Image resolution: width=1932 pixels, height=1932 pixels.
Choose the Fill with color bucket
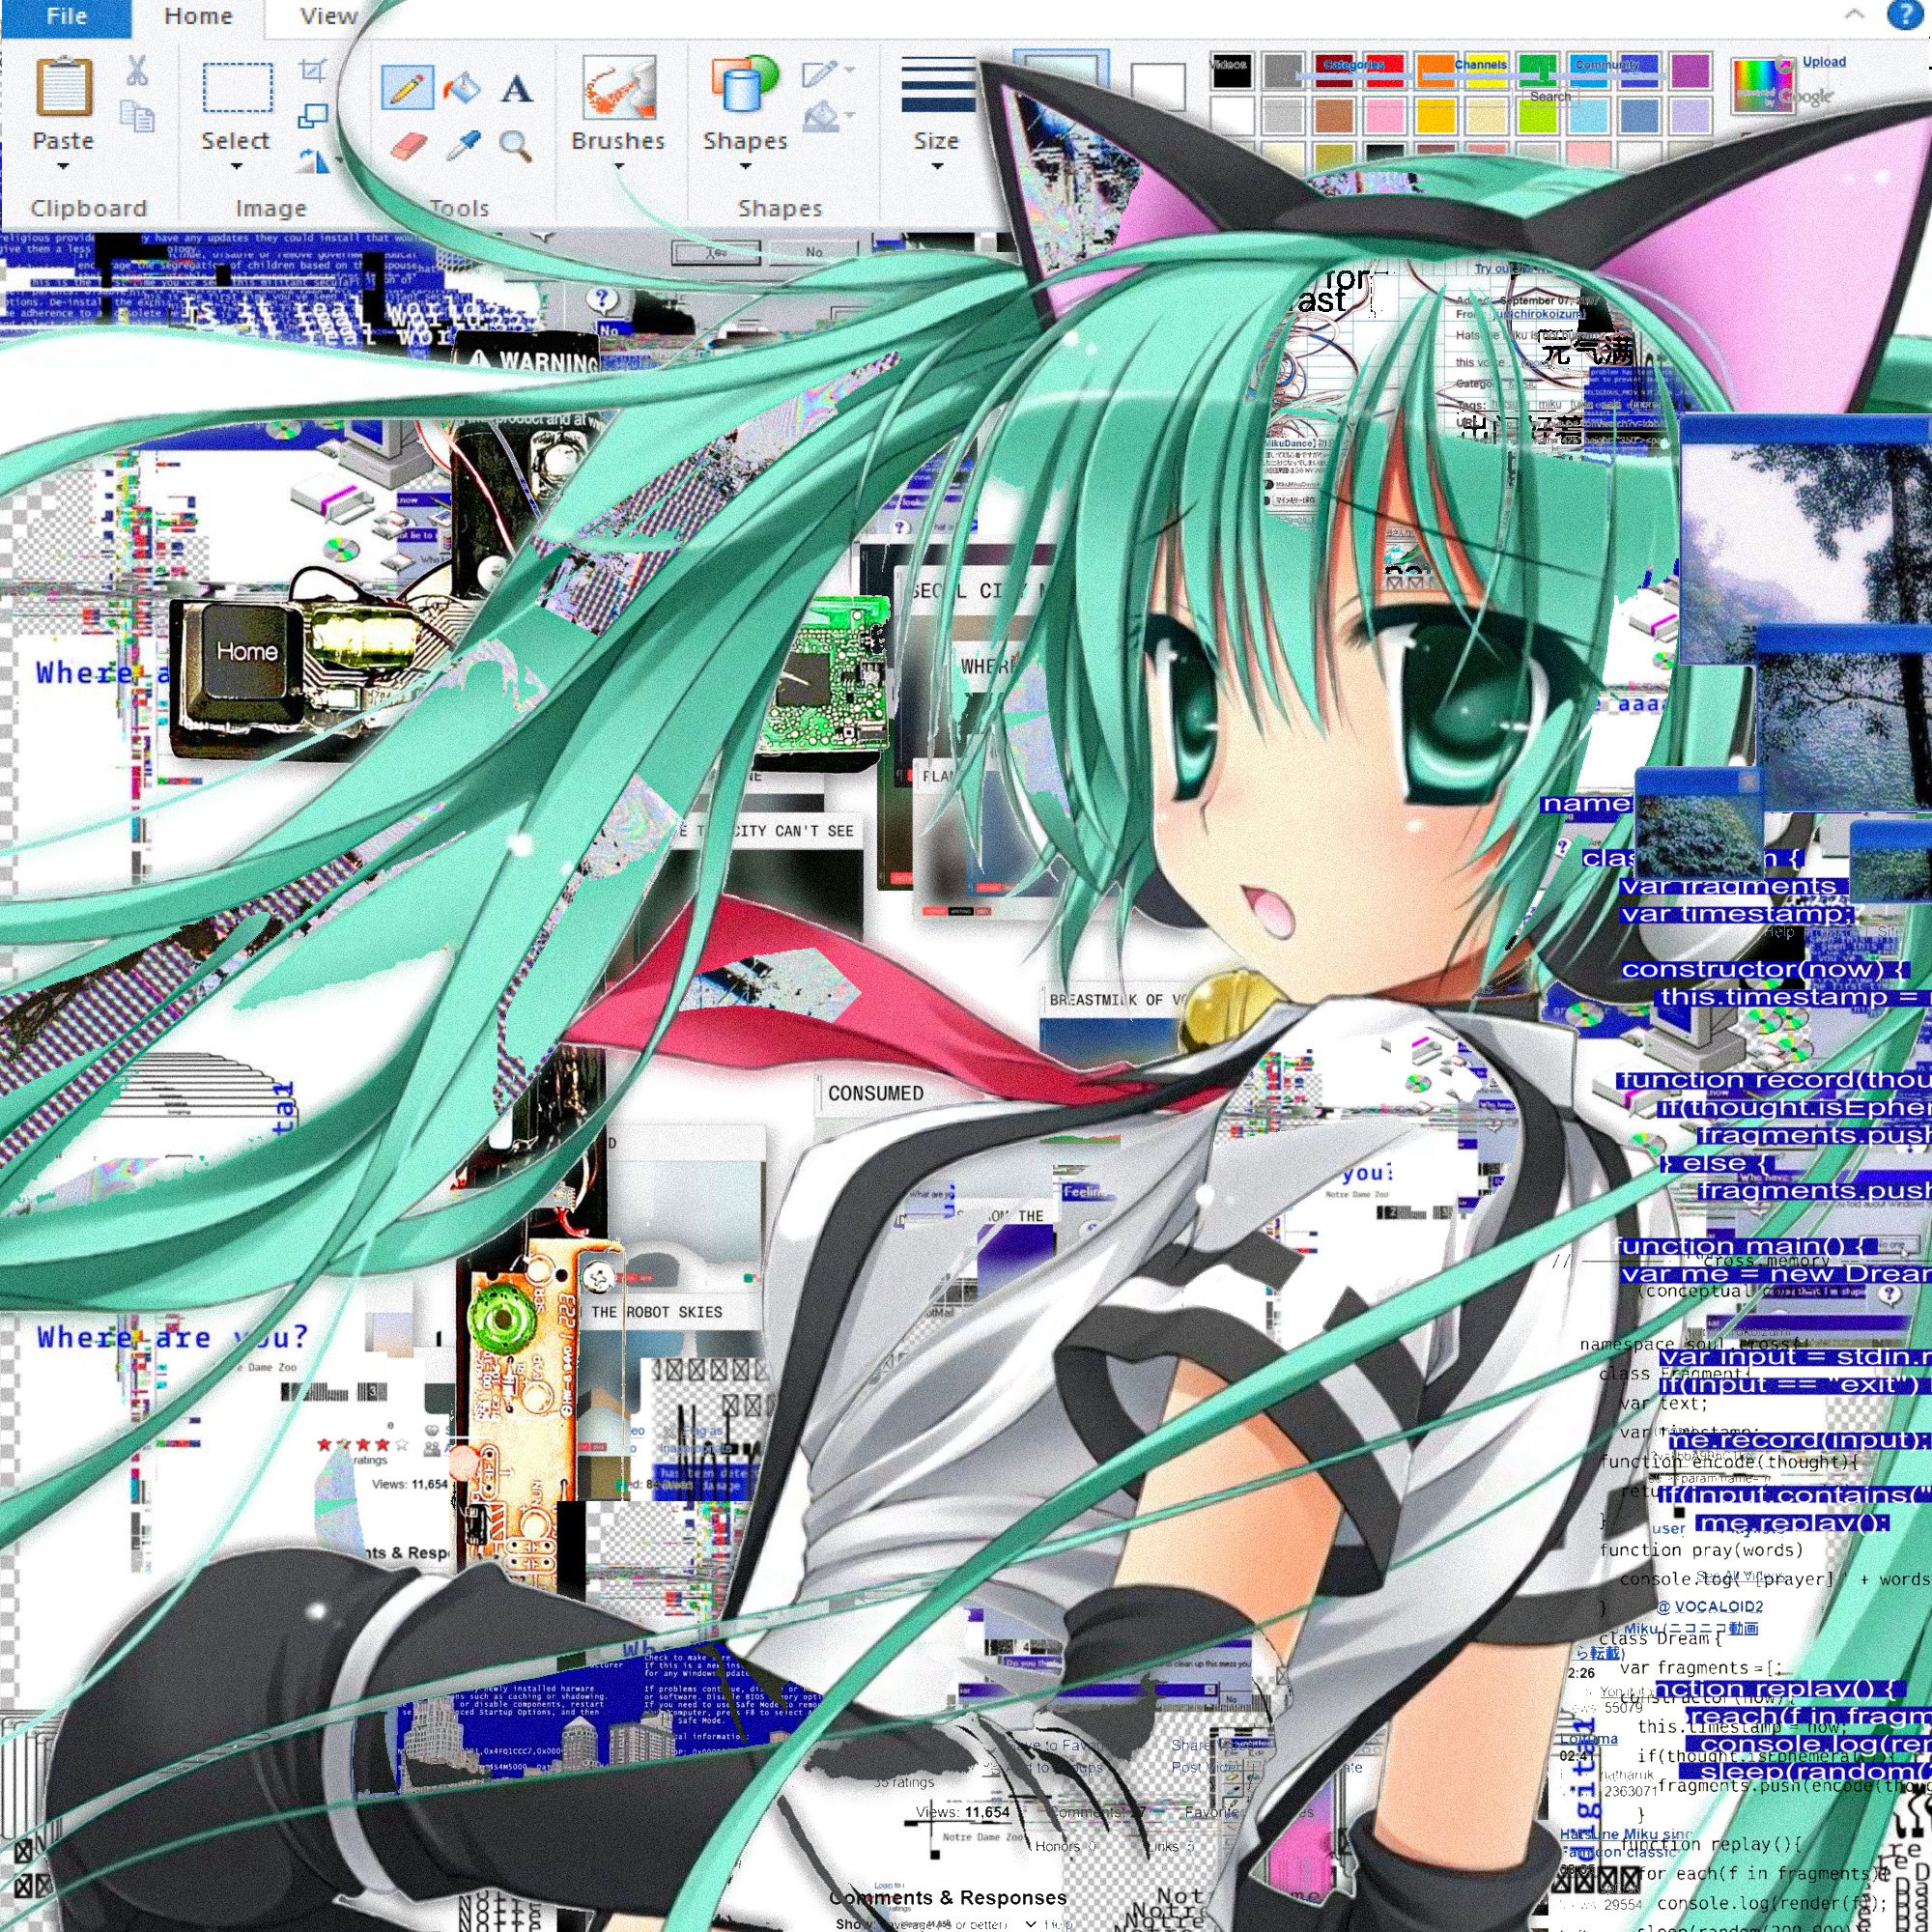click(461, 89)
